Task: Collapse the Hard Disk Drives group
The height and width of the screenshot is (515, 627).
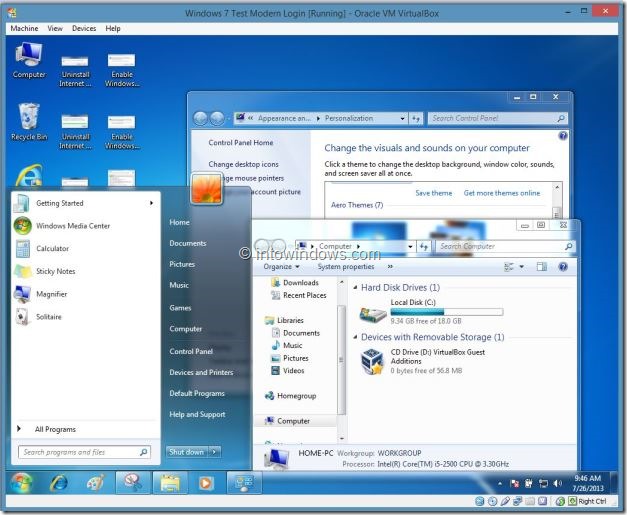Action: 355,287
